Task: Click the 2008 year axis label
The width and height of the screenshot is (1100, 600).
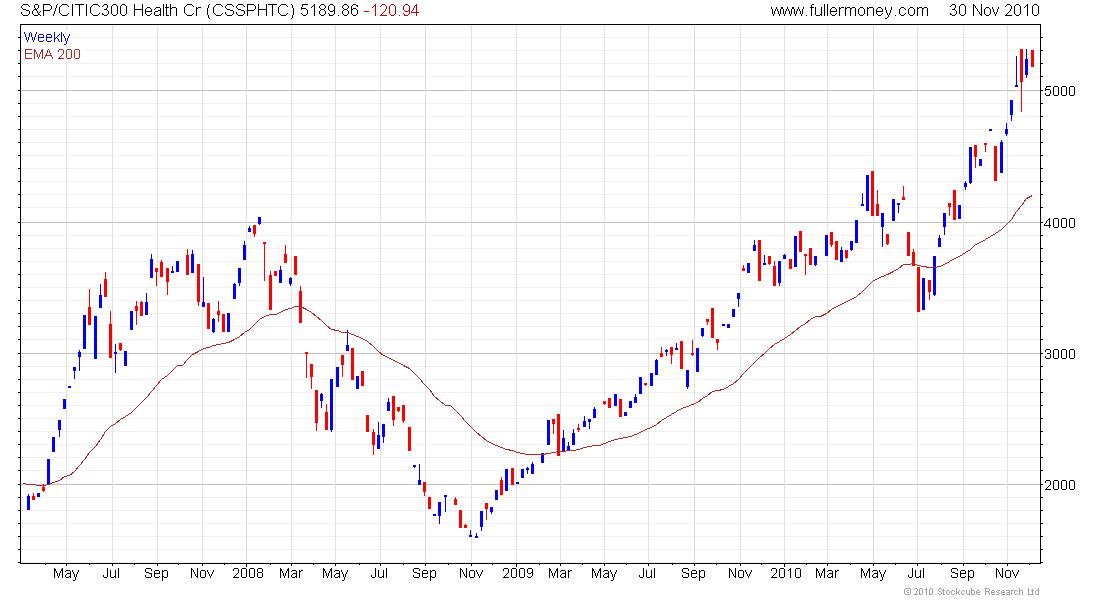Action: click(x=248, y=573)
